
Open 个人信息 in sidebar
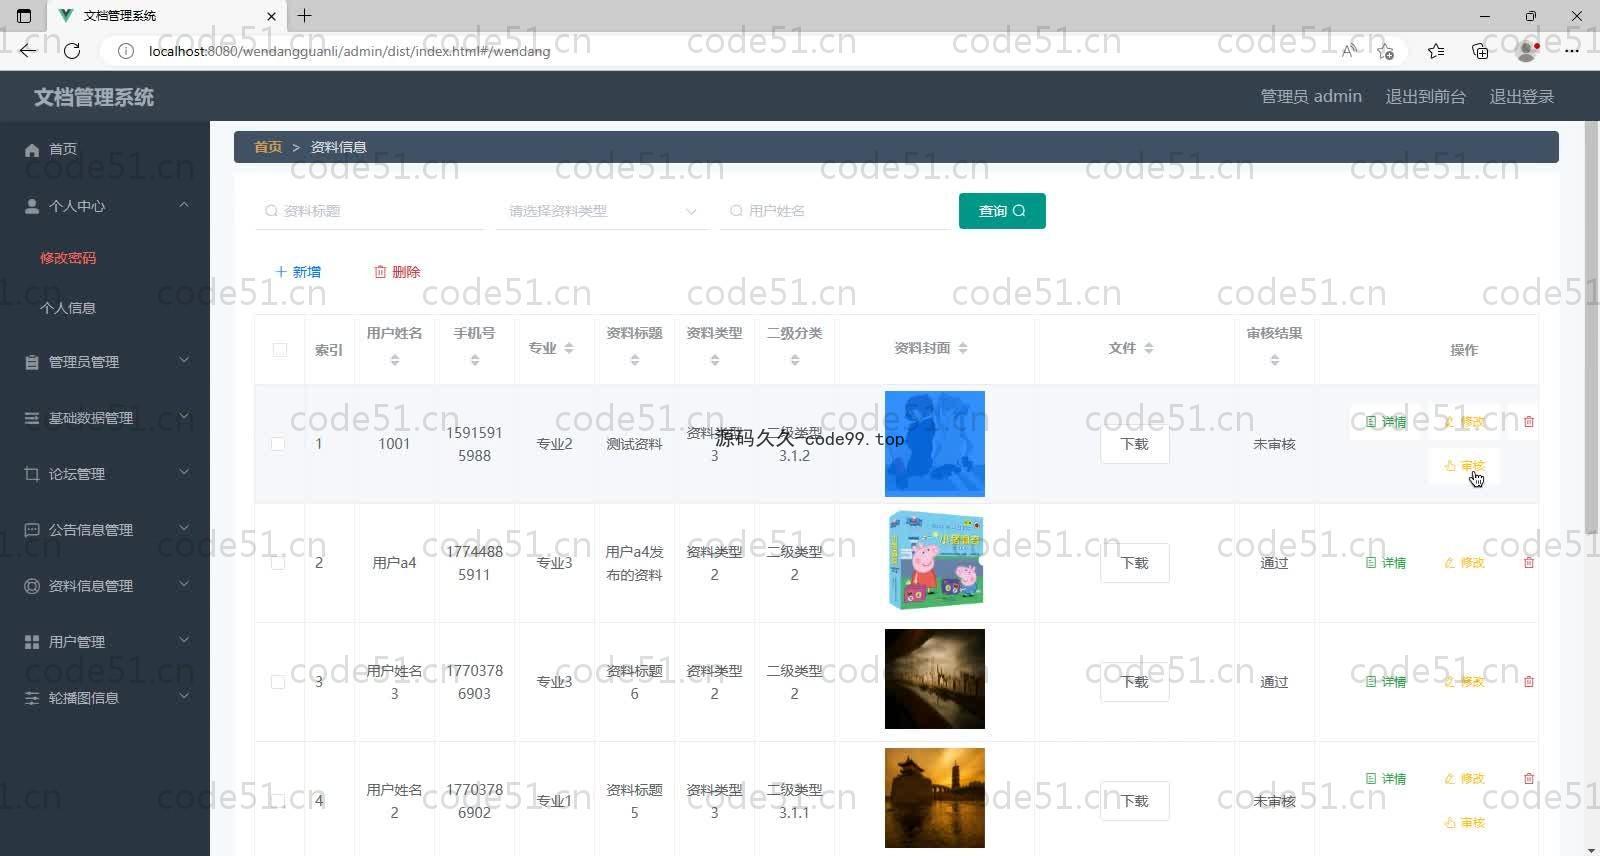point(68,308)
